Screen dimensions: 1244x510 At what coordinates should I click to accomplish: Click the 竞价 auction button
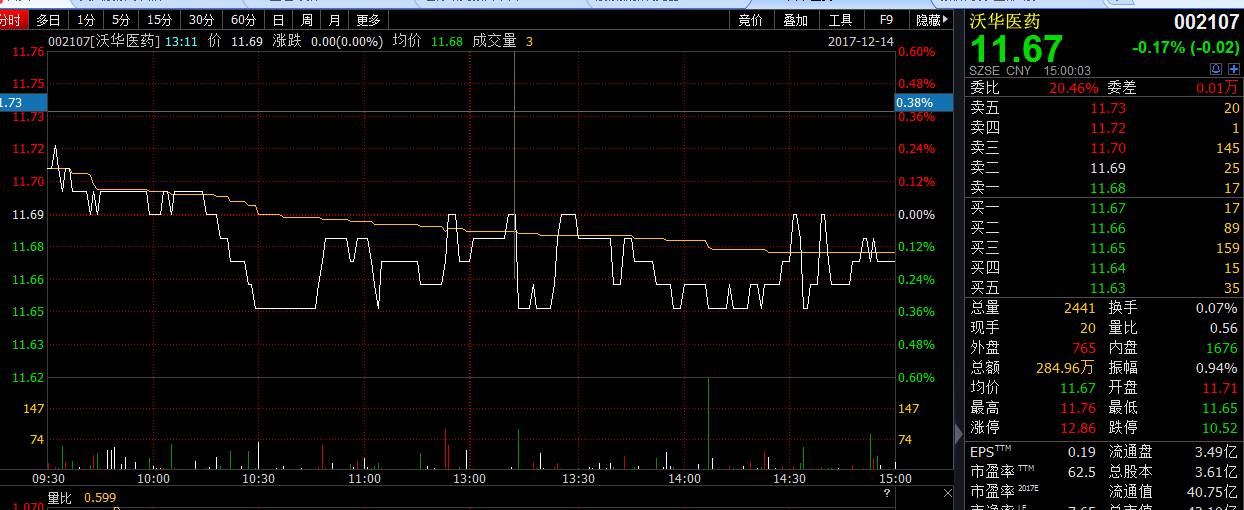coord(750,19)
